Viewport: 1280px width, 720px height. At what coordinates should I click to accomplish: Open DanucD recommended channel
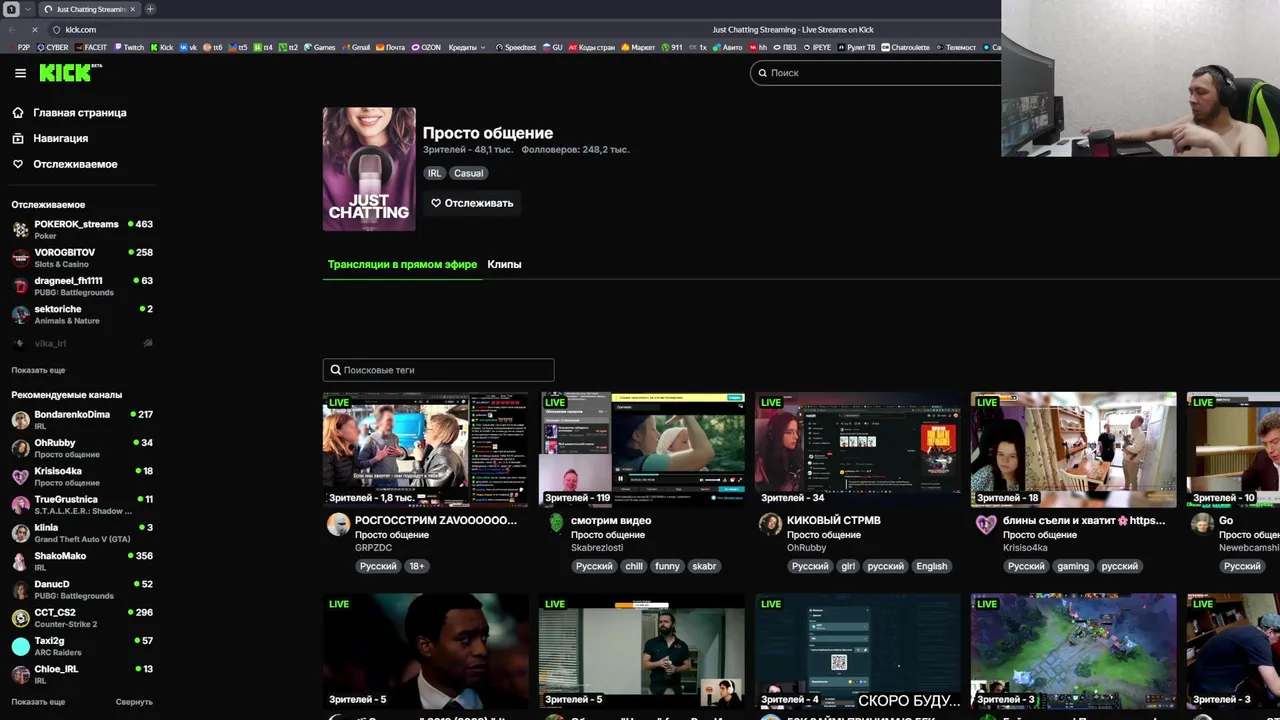point(82,589)
